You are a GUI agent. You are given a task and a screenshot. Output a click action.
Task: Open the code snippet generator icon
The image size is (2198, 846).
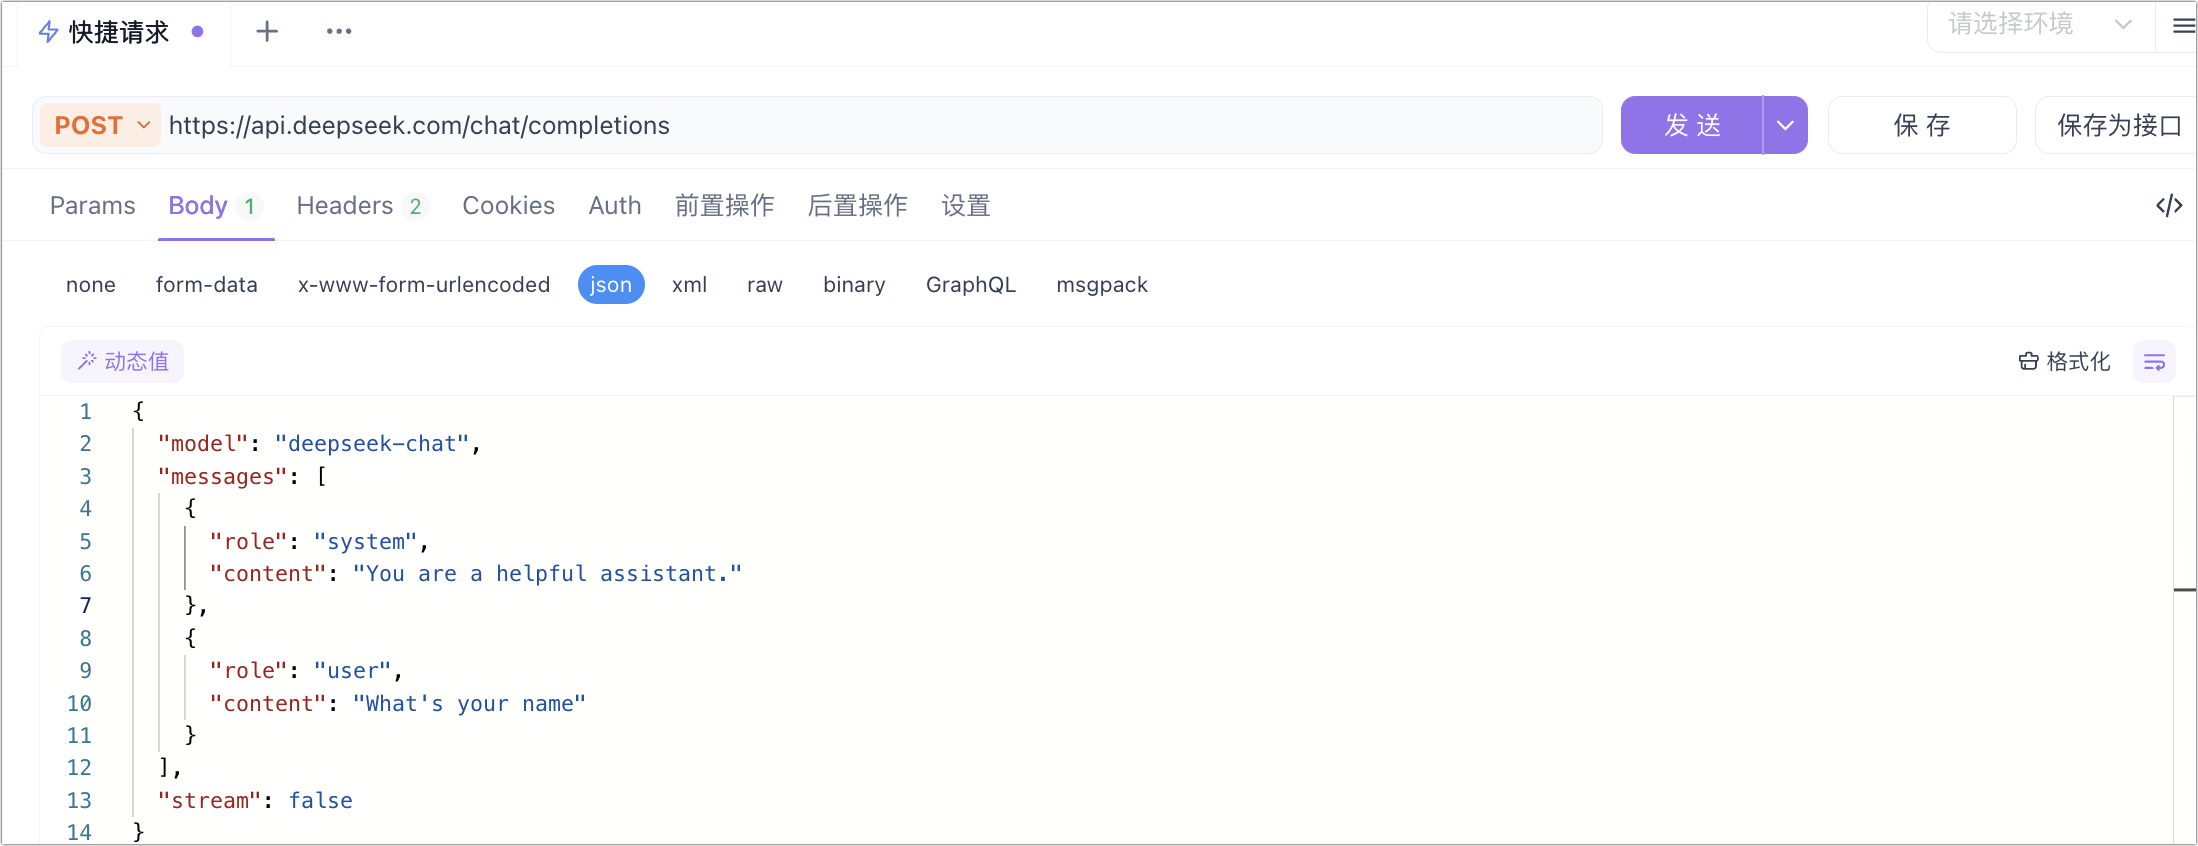coord(2169,206)
